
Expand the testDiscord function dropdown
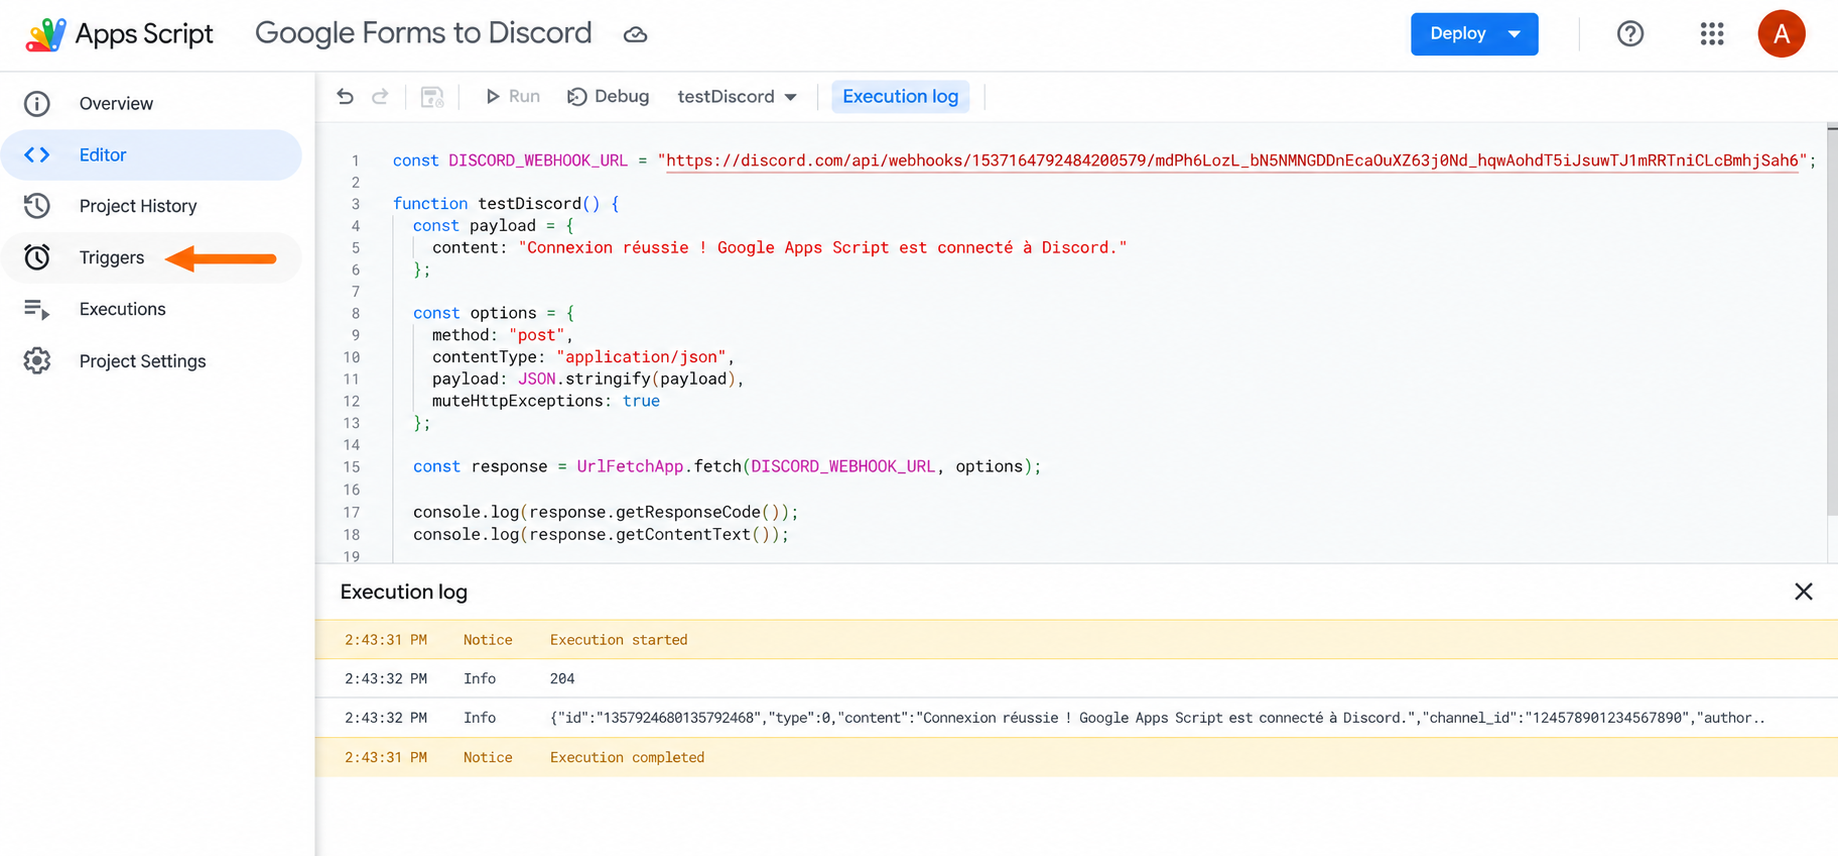pos(737,97)
